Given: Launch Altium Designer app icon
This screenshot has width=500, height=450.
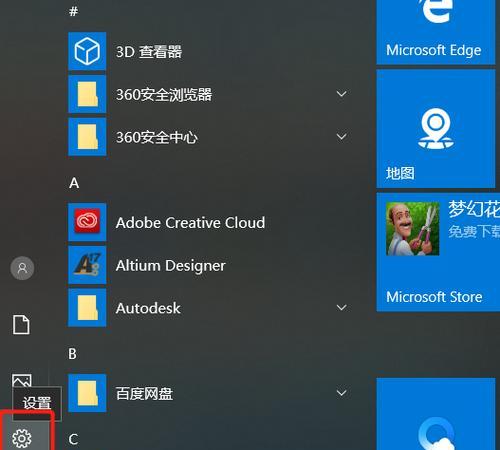Looking at the screenshot, I should coord(87,265).
